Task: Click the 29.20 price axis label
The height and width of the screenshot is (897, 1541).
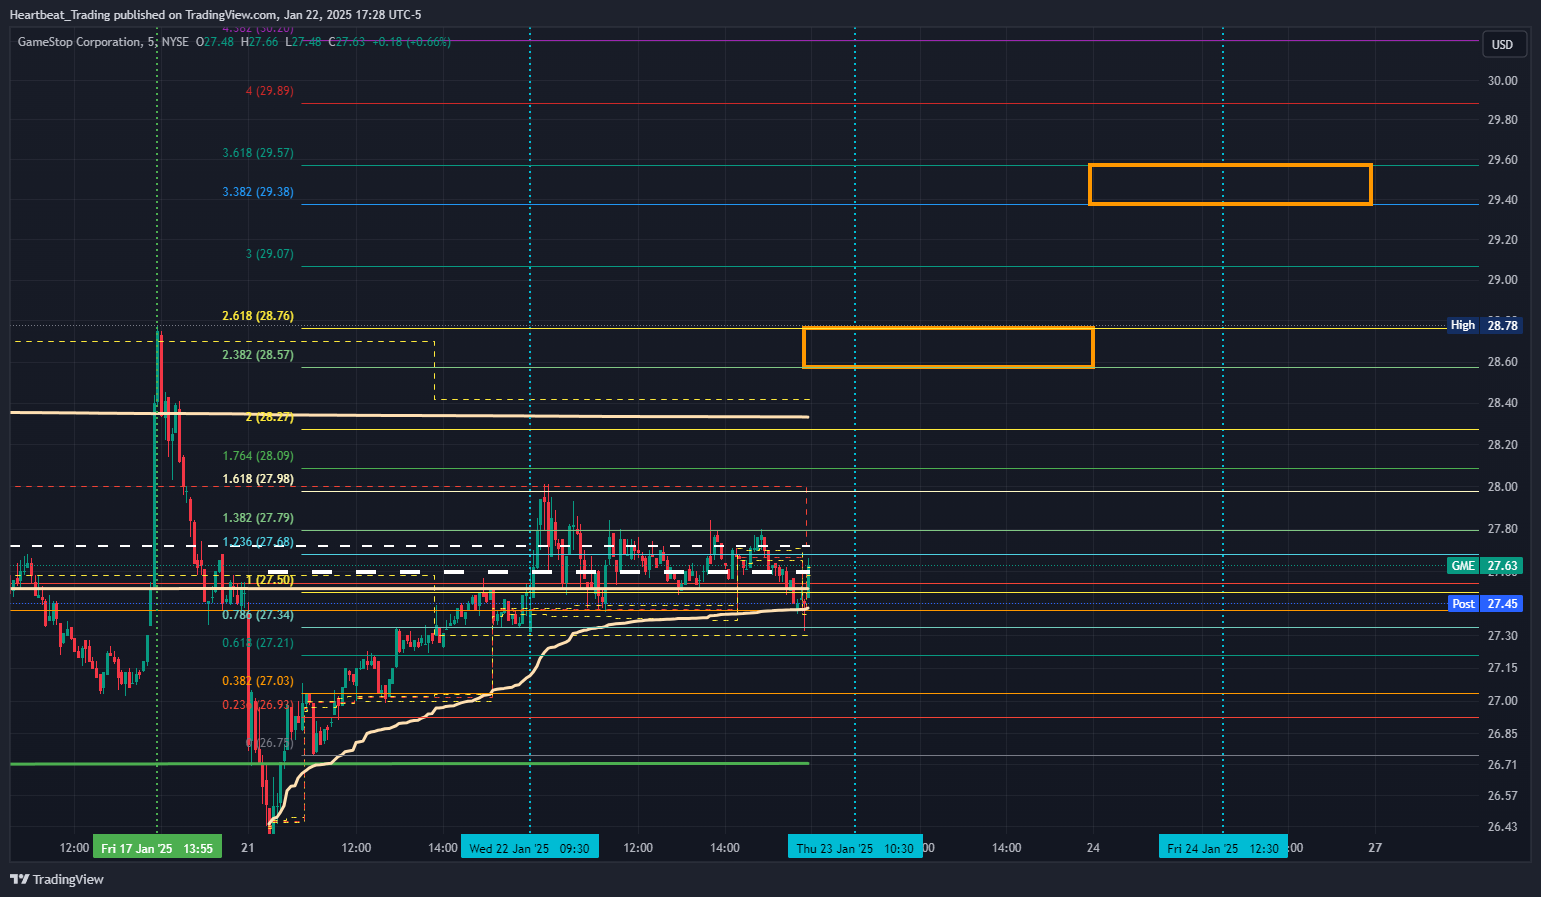Action: point(1502,240)
